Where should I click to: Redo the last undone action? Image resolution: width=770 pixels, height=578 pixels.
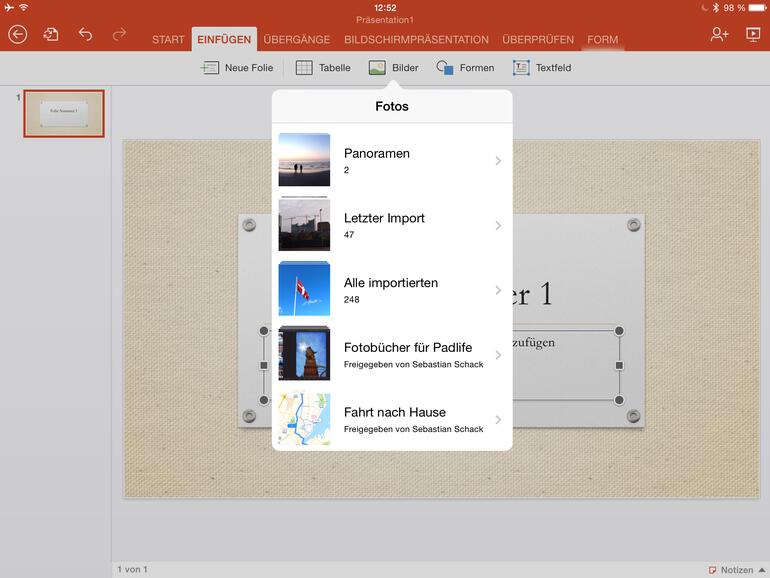119,34
